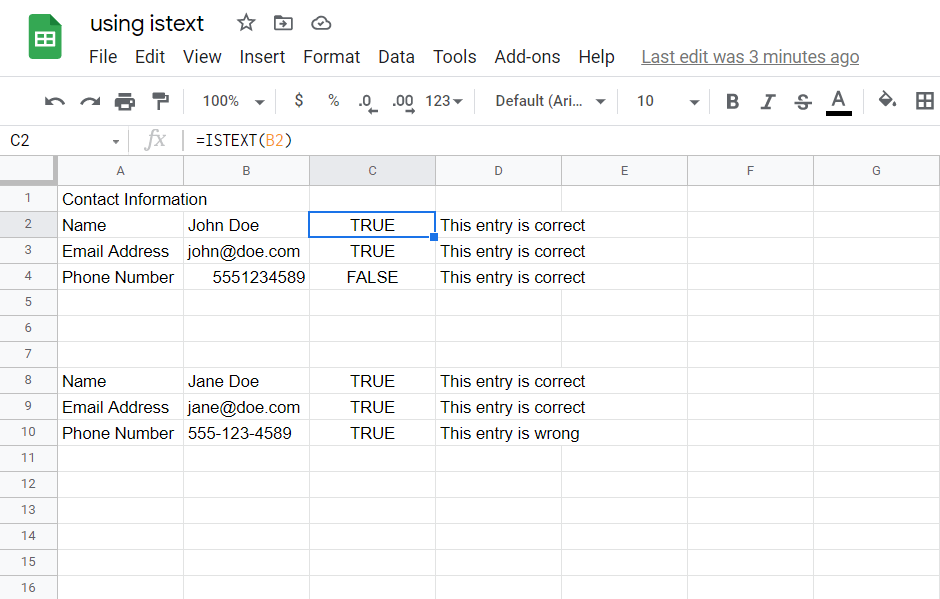Select the 'Phone Number' cell in row 4
The image size is (940, 599).
coord(120,277)
